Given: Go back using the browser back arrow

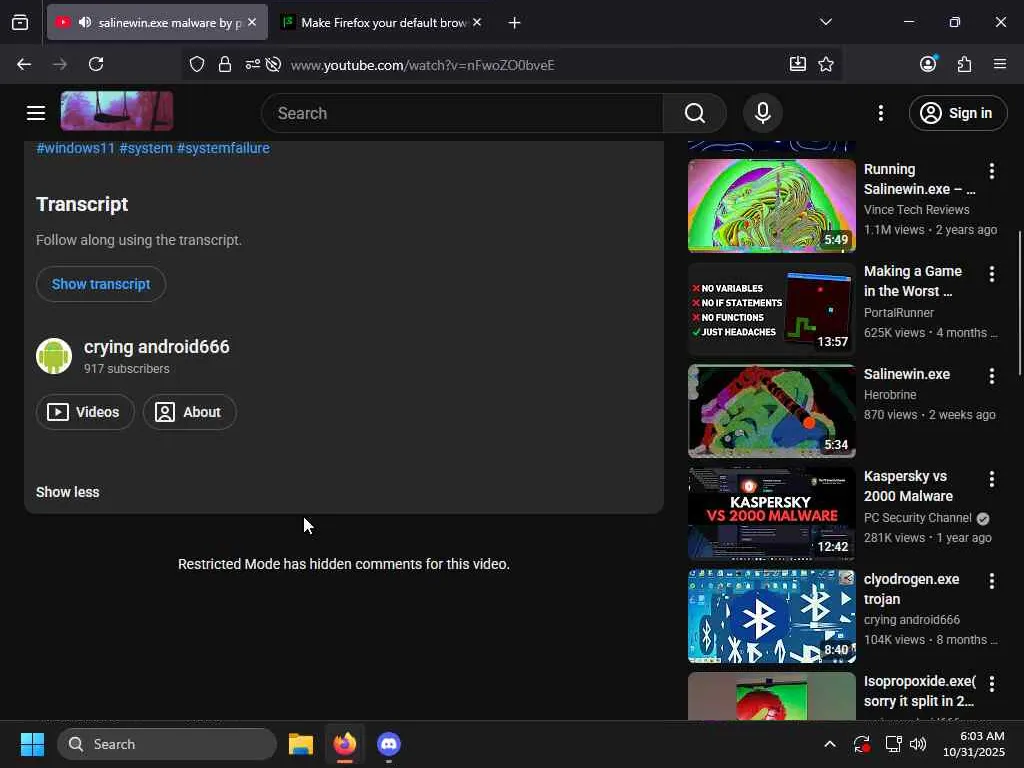Looking at the screenshot, I should (x=24, y=64).
